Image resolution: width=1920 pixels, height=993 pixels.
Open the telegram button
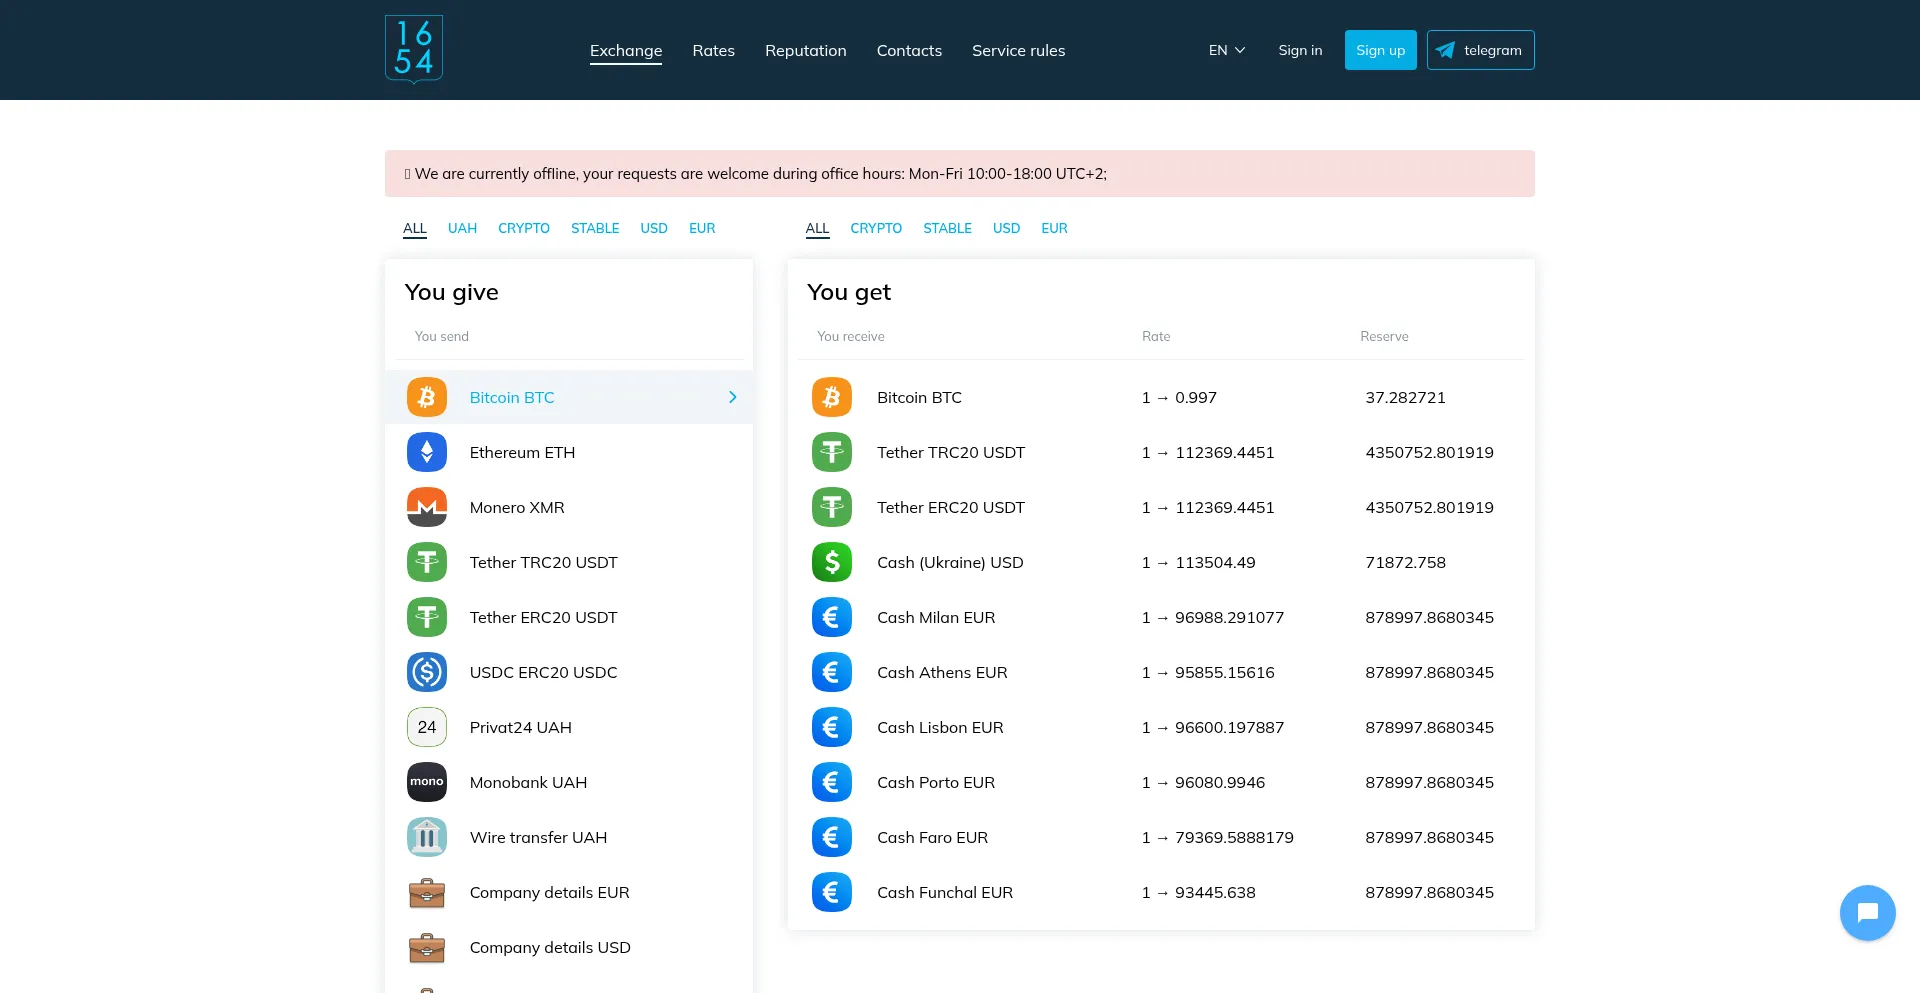[x=1480, y=50]
